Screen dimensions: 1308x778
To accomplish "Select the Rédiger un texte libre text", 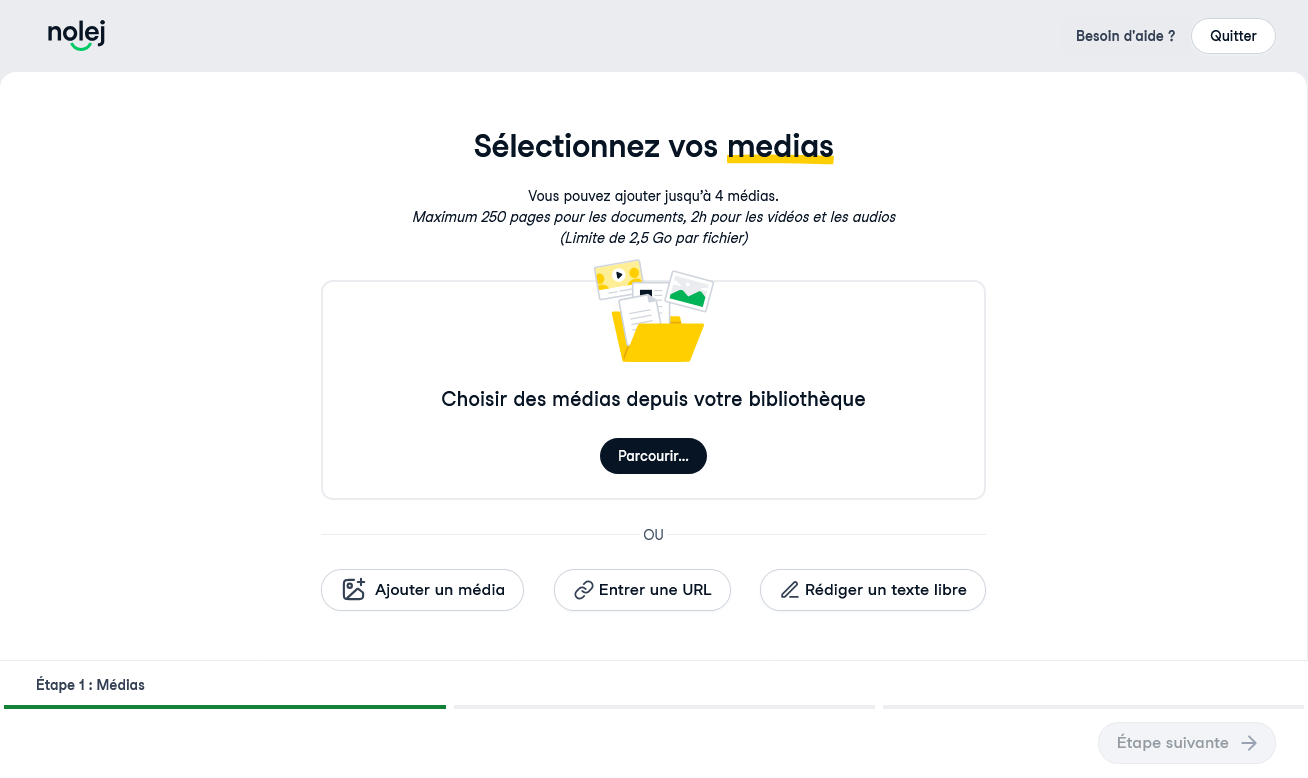I will 886,590.
